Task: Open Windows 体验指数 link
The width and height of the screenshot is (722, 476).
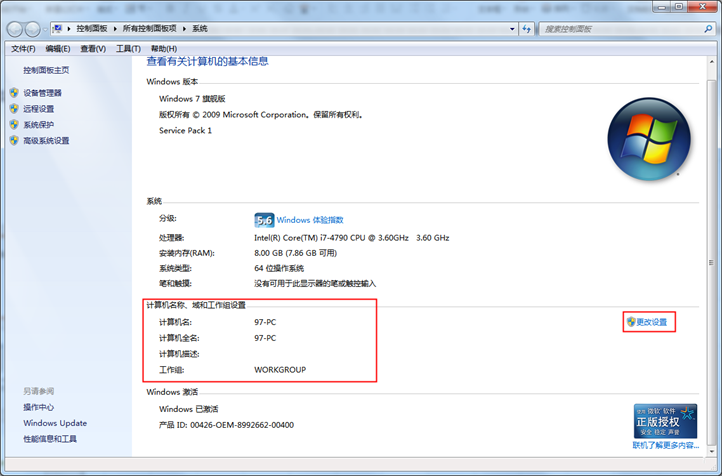Action: coord(310,220)
